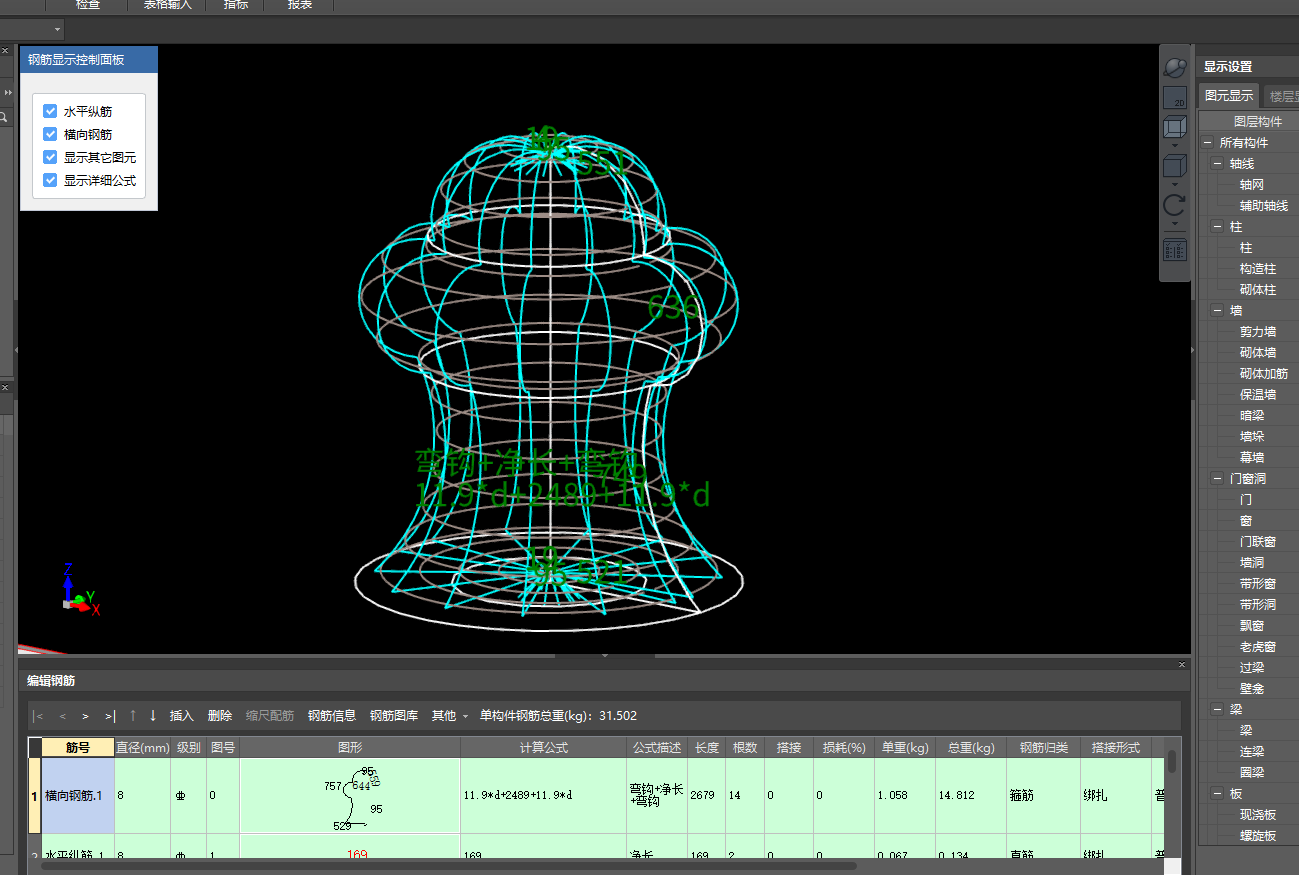This screenshot has height=875, width=1299.
Task: Close the 编辑钢筋 panel
Action: [x=1182, y=665]
